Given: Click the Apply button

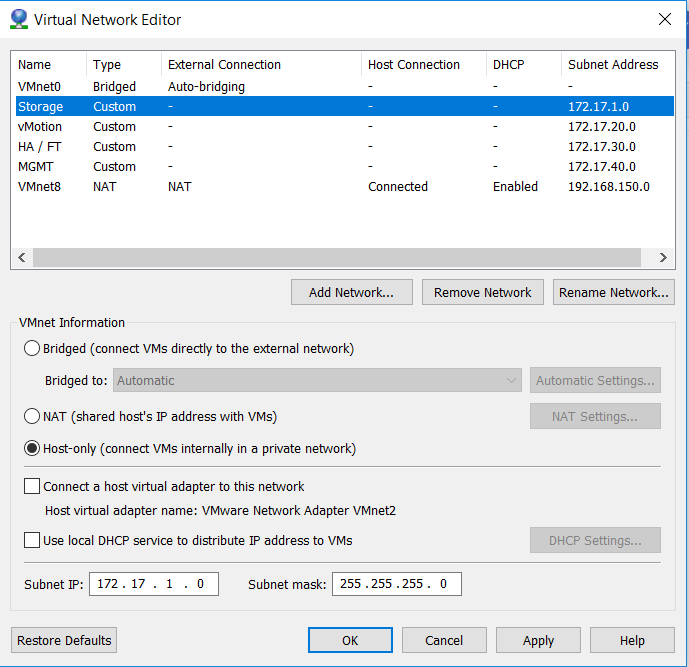Looking at the screenshot, I should point(538,640).
